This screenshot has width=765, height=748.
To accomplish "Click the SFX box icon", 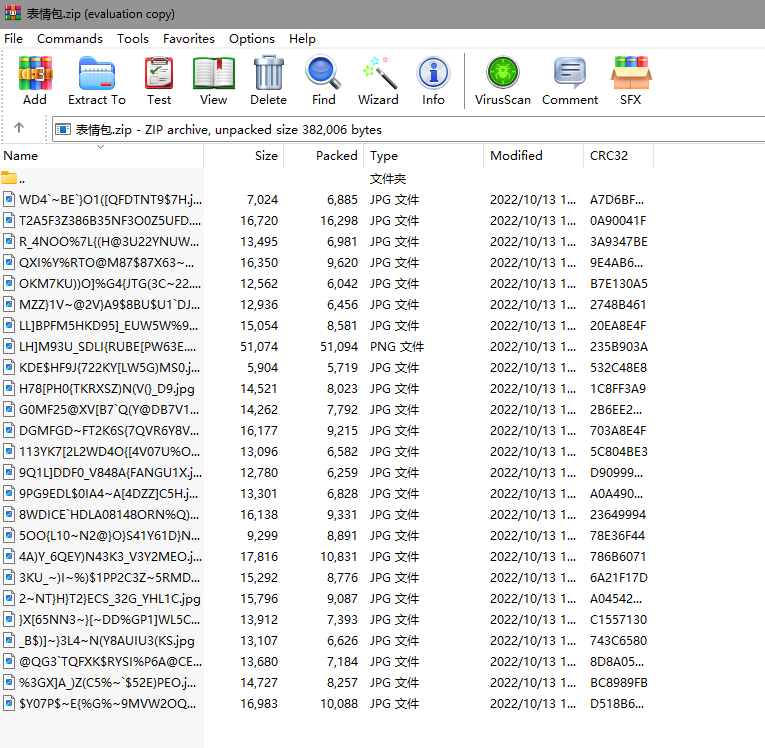I will [631, 73].
